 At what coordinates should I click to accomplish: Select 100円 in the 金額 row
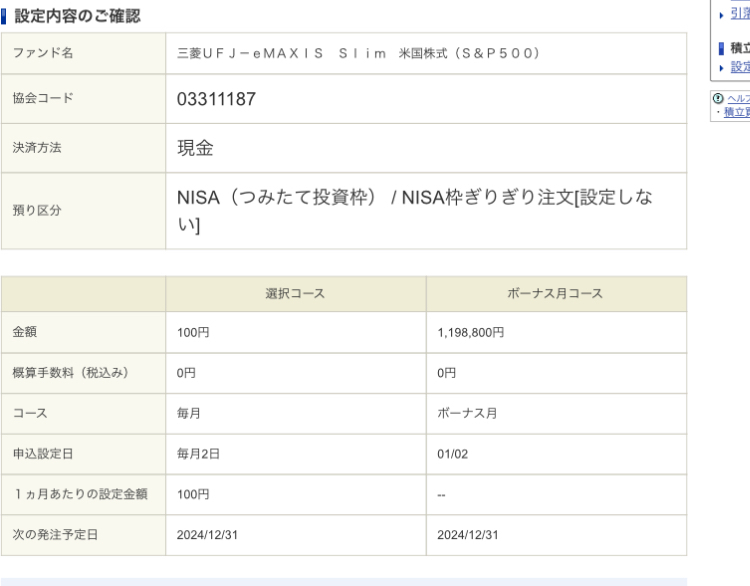pos(193,332)
